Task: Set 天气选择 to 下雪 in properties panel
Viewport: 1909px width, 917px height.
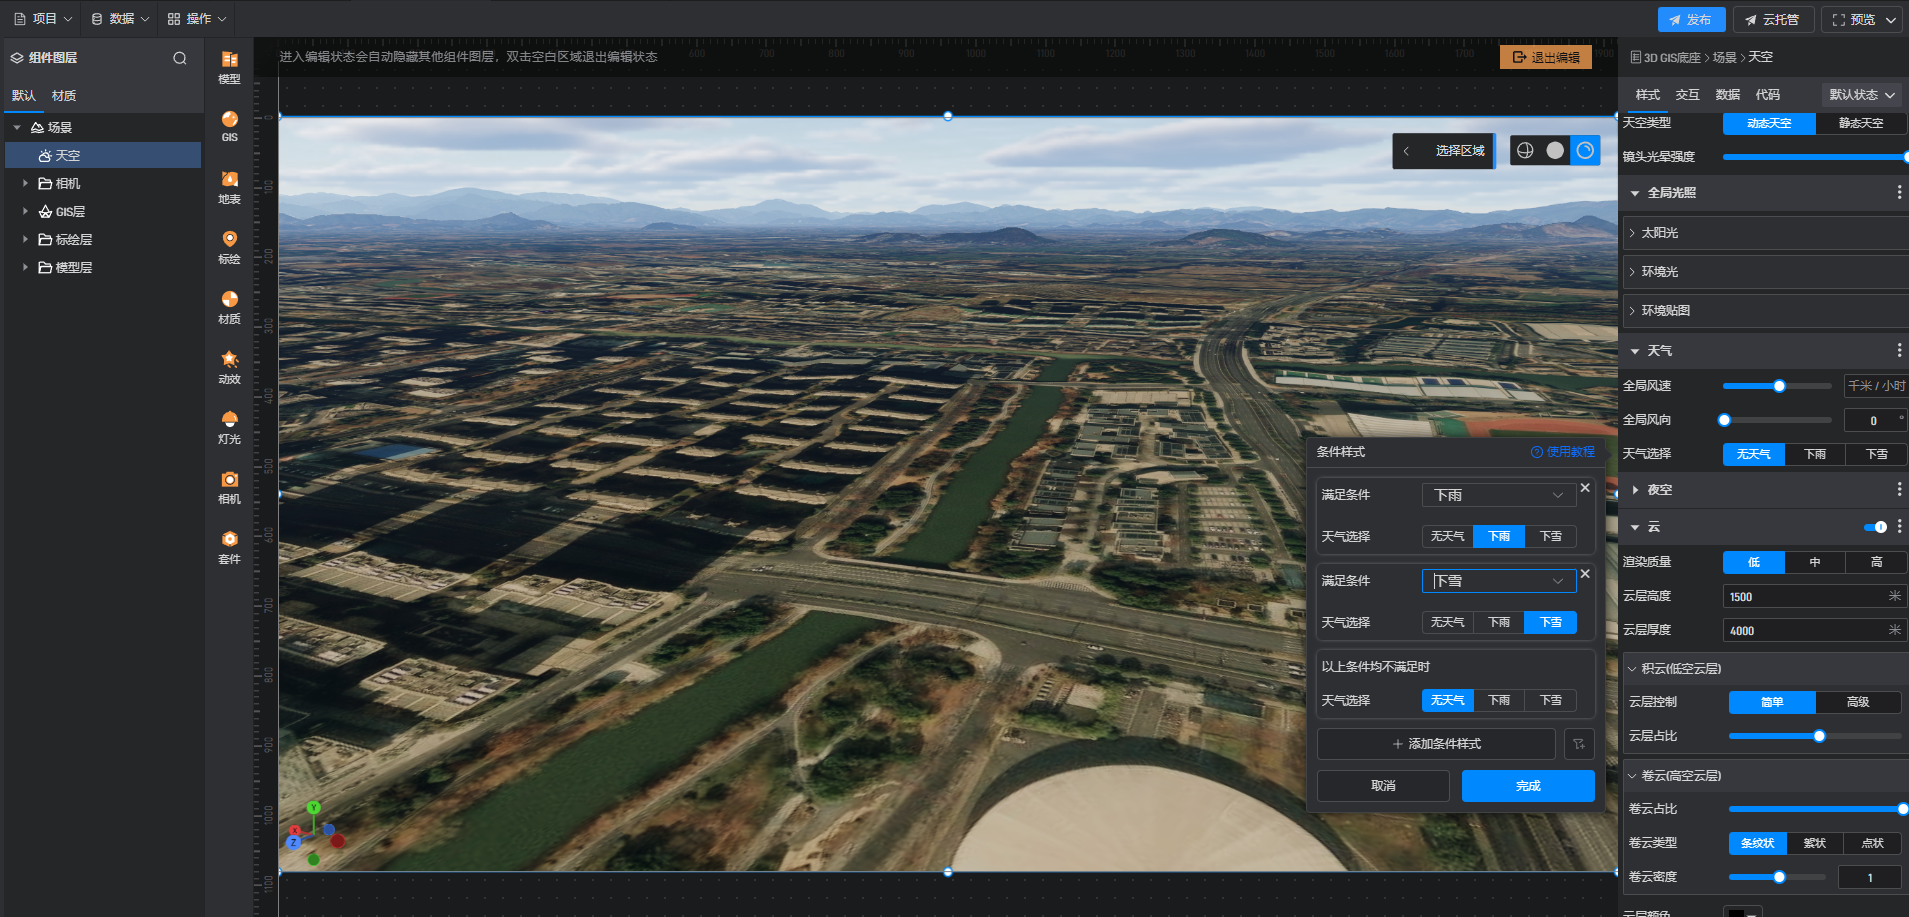Action: click(x=1876, y=454)
